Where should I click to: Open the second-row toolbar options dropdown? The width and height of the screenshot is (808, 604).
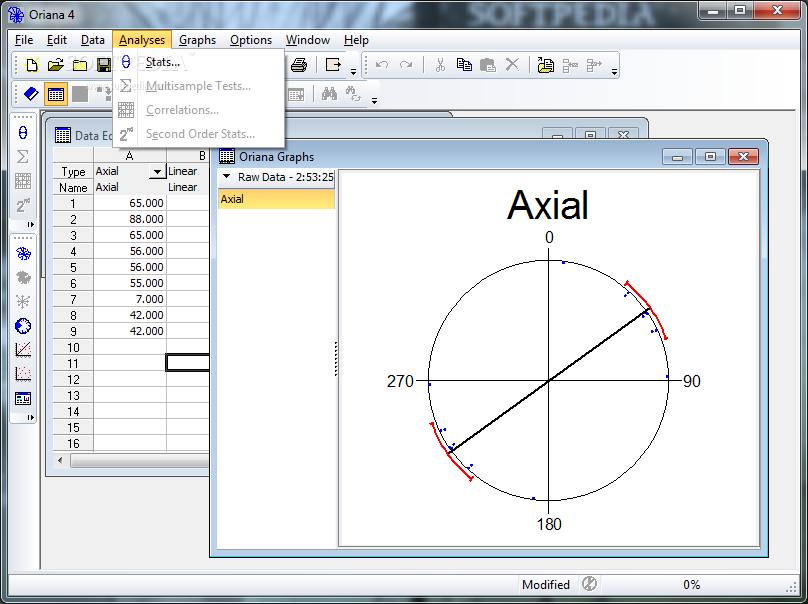coord(375,100)
